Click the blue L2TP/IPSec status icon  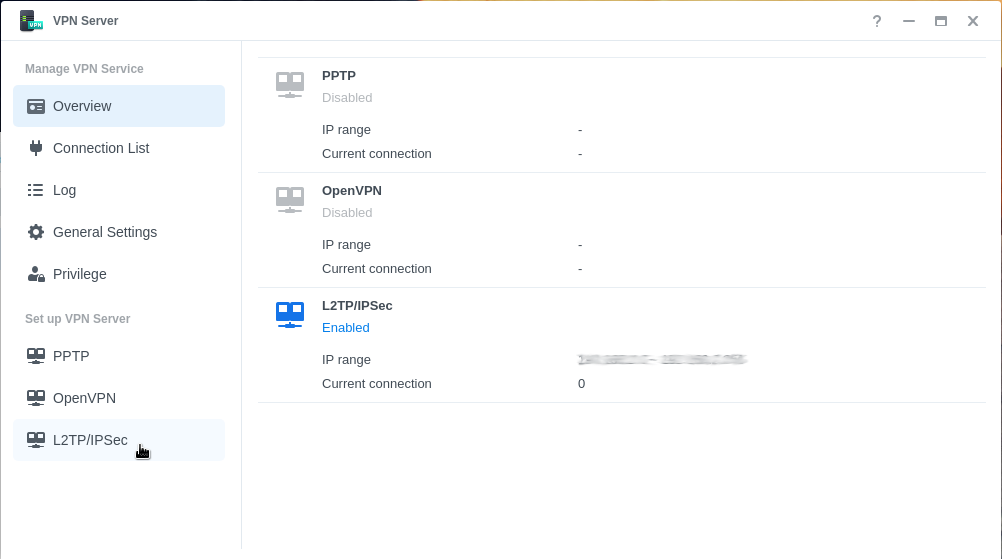click(289, 315)
